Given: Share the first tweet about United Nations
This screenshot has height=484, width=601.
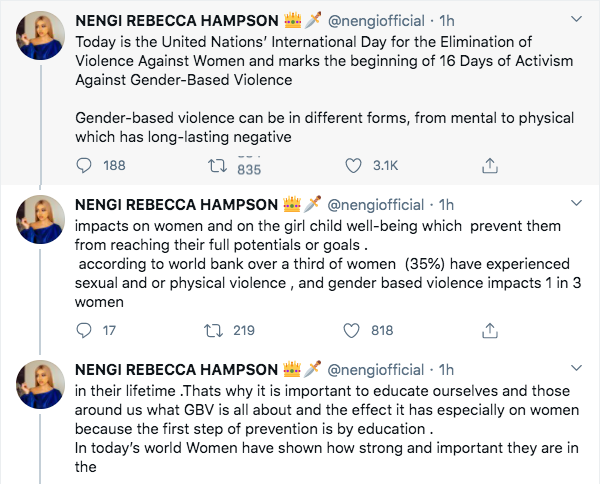Looking at the screenshot, I should point(490,165).
